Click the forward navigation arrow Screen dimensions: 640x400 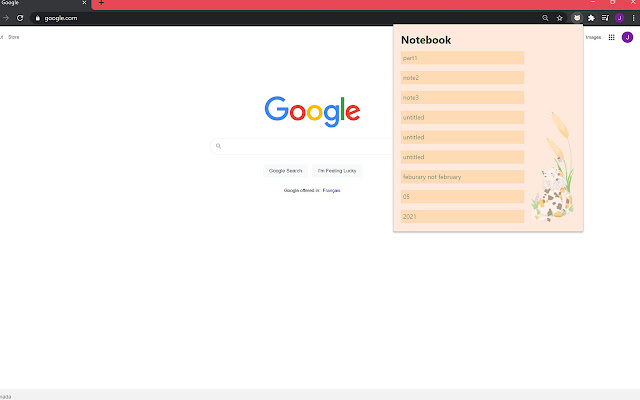pos(5,18)
